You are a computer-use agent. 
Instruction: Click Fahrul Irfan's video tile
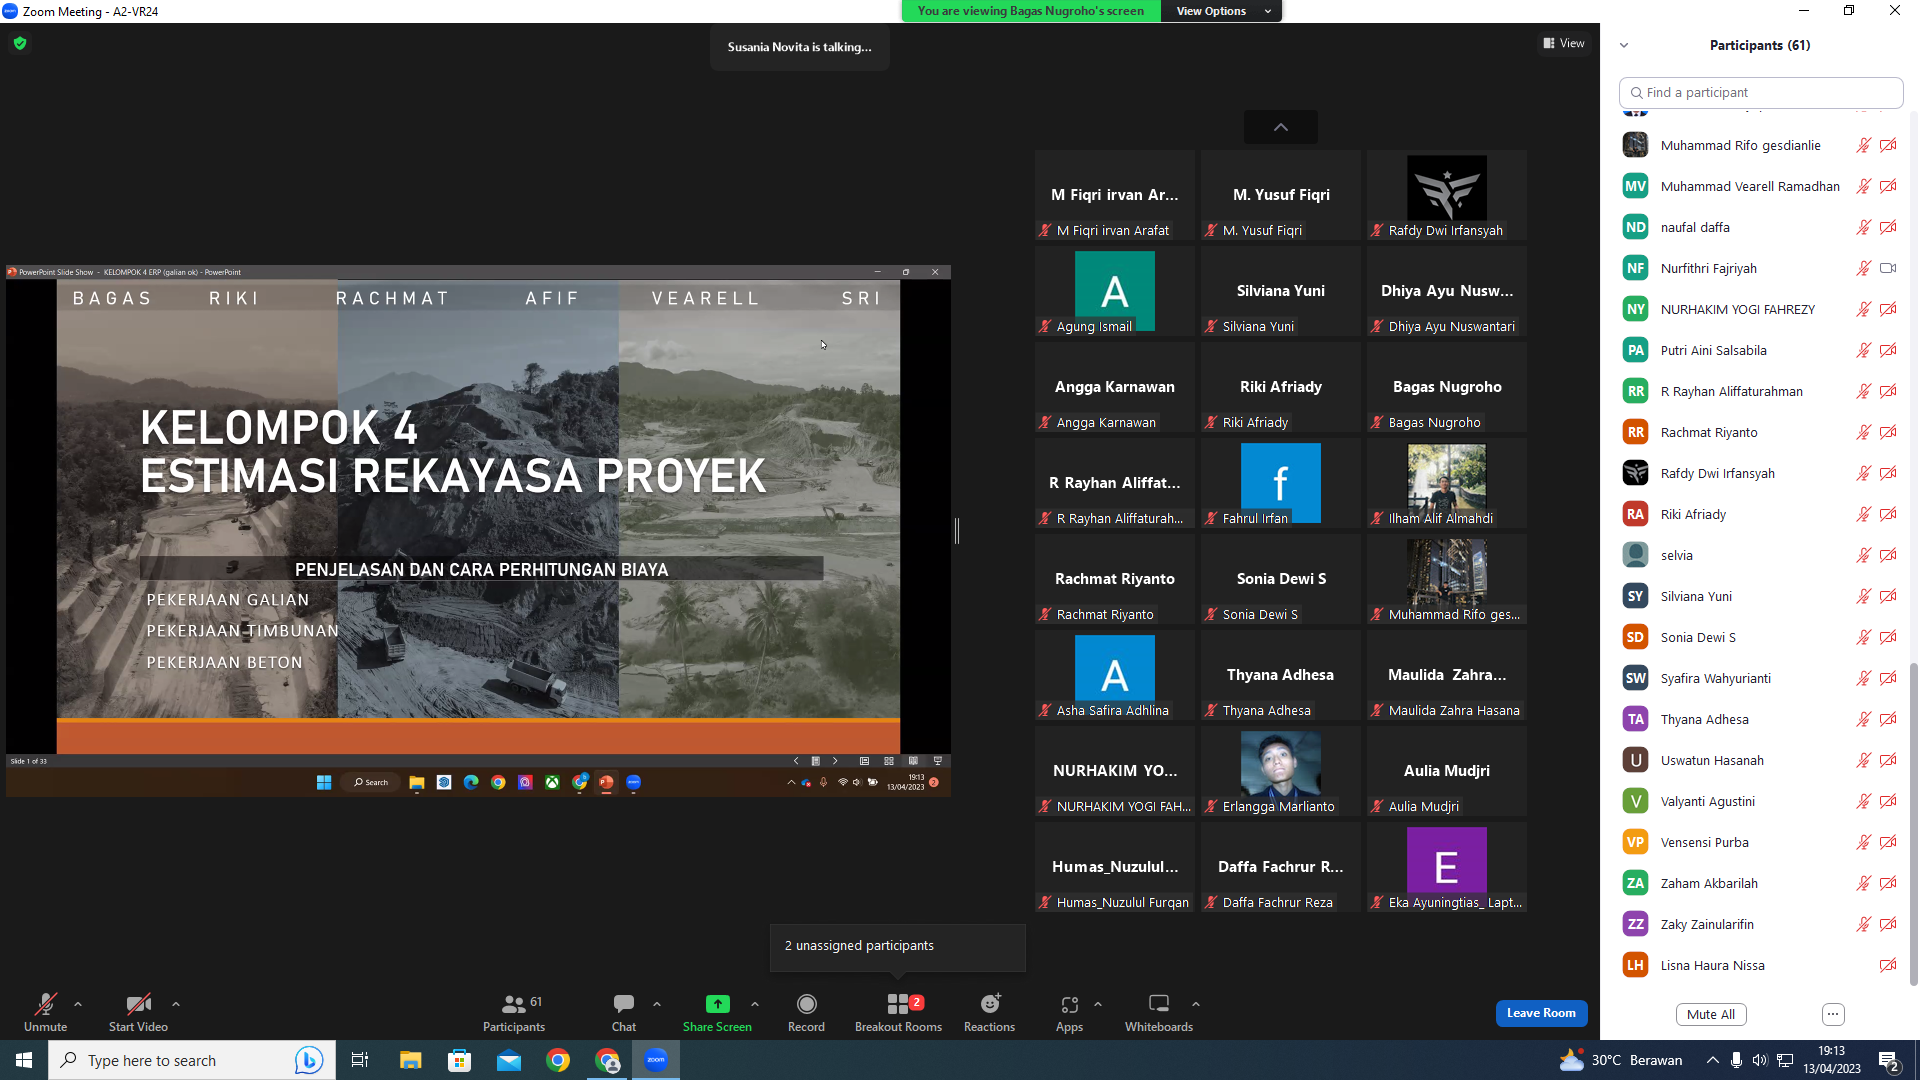pyautogui.click(x=1281, y=484)
